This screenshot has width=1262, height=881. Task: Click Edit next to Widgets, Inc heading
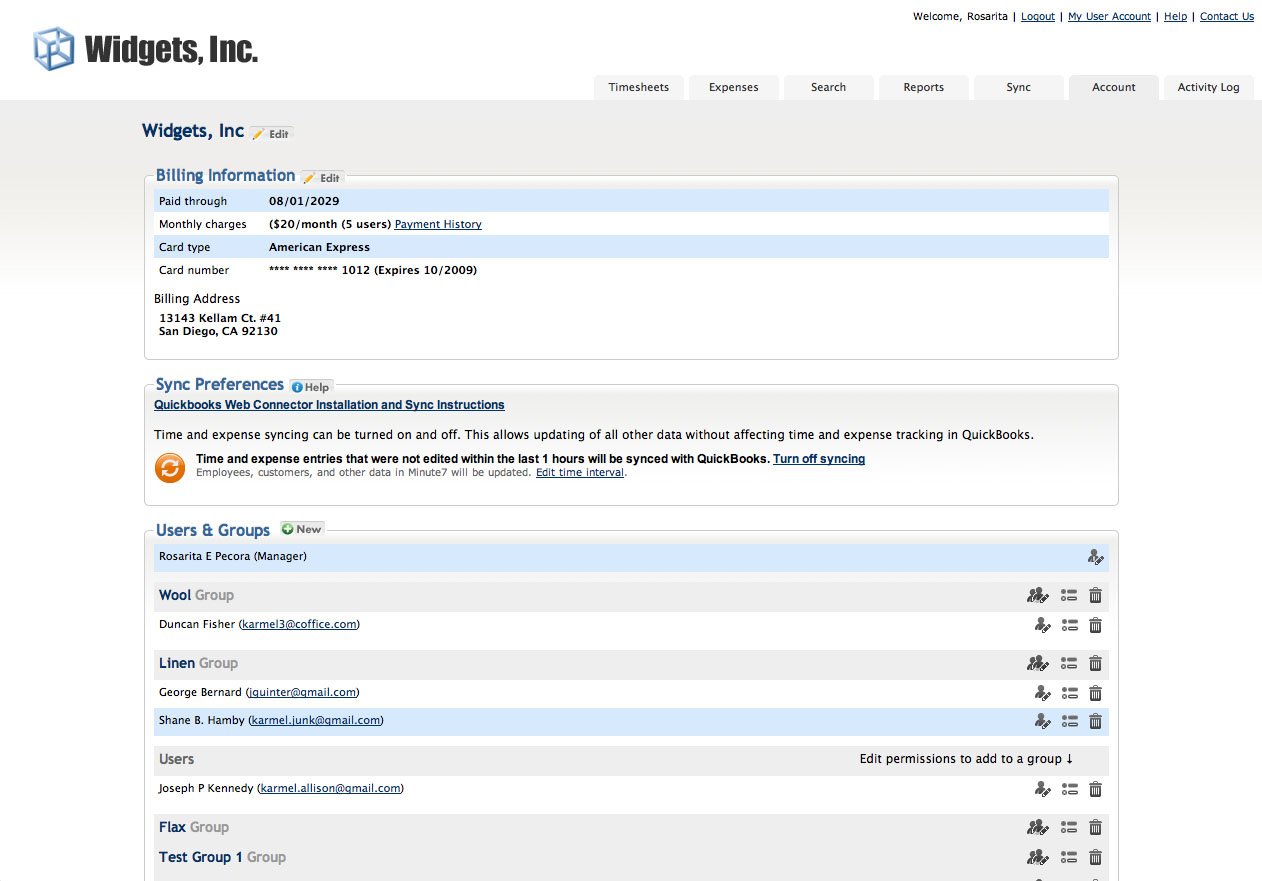(x=271, y=134)
